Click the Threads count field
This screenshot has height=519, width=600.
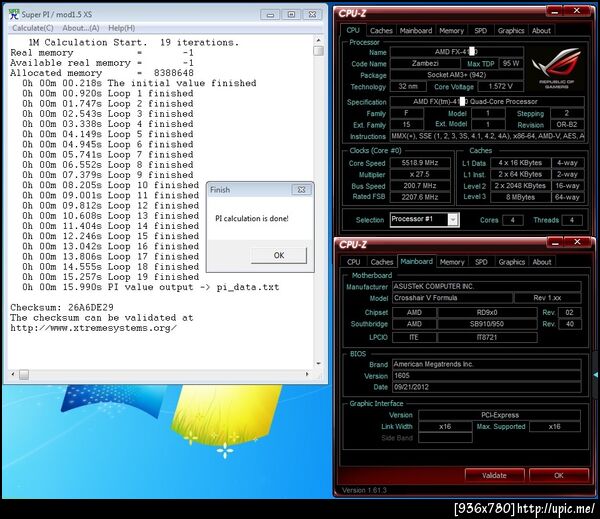point(572,220)
